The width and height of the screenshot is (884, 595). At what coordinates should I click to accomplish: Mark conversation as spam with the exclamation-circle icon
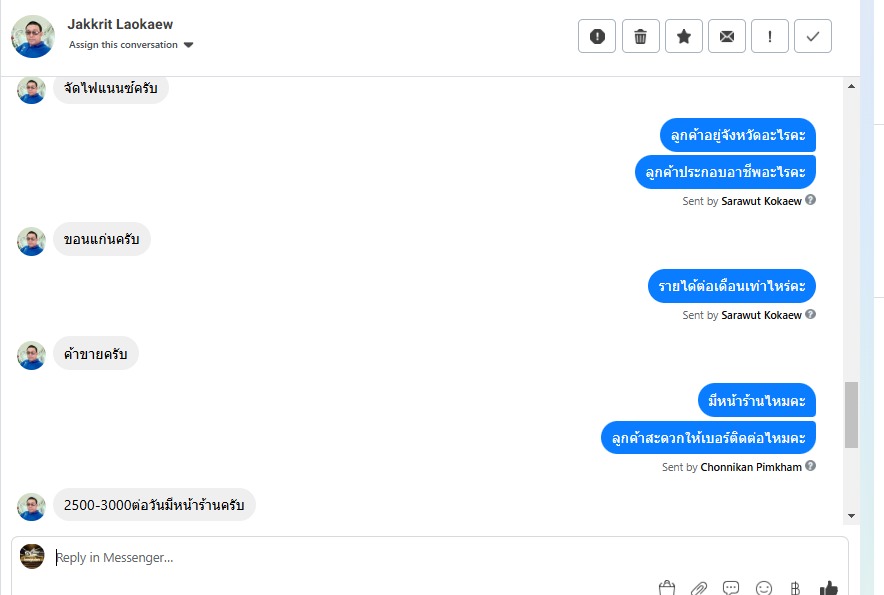tap(596, 36)
